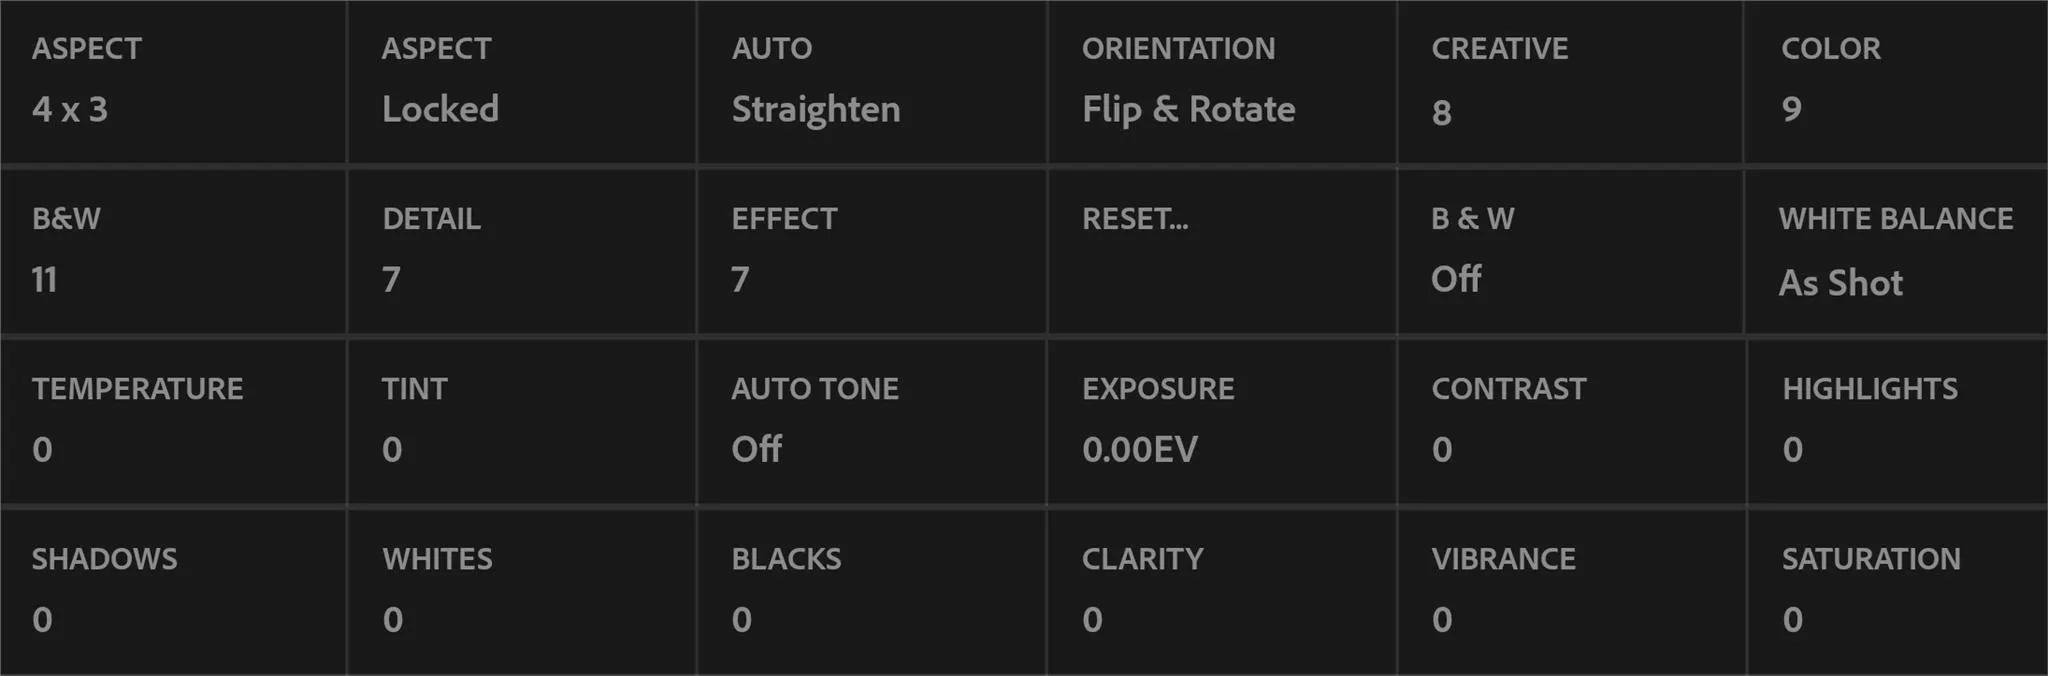Select the Saturation adjustment cell
Screen dimensions: 2048x676
point(1897,592)
